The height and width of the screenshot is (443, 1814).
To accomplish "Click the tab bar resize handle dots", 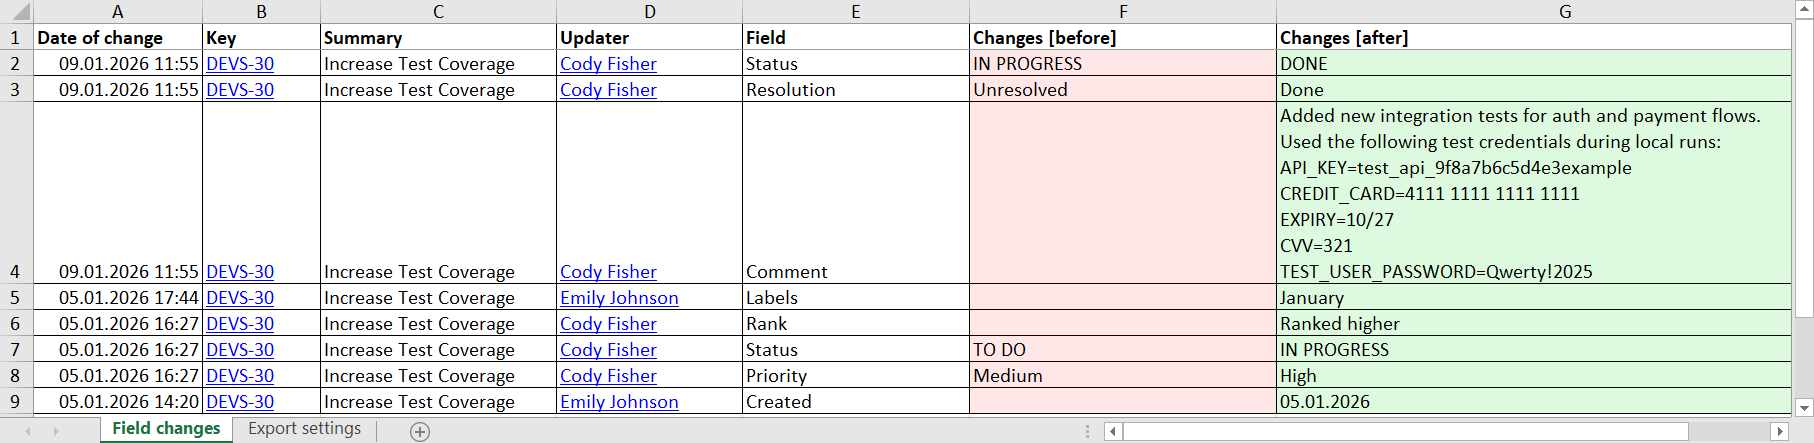I will (x=1087, y=431).
